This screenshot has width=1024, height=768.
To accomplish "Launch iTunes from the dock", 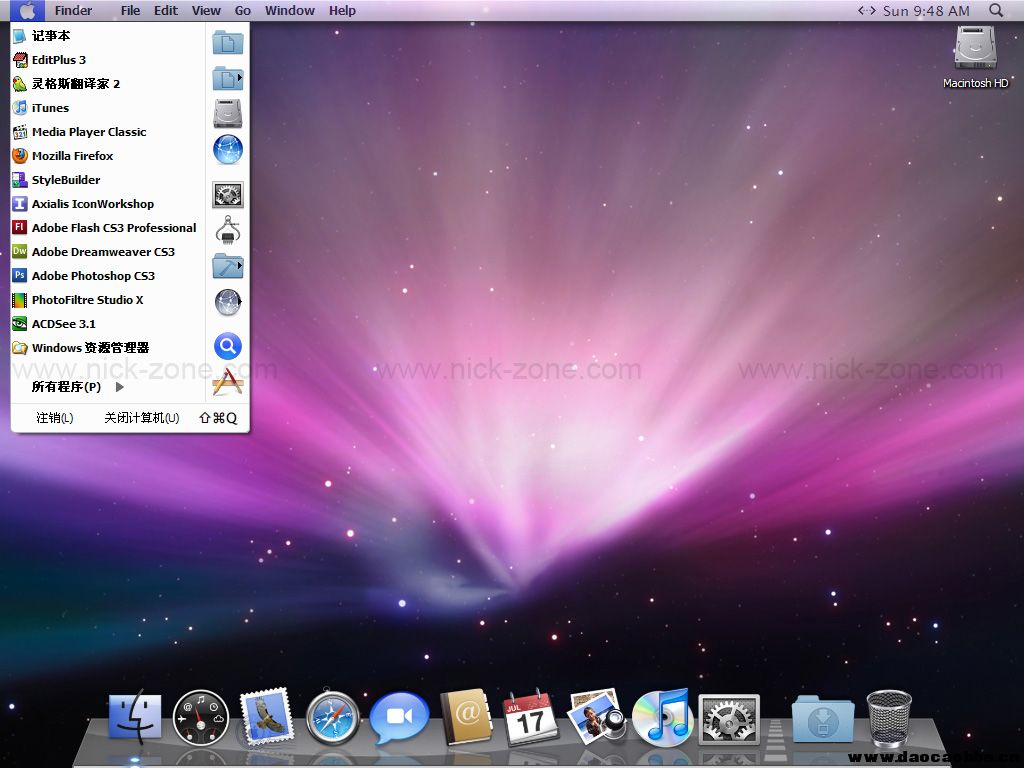I will [x=662, y=717].
